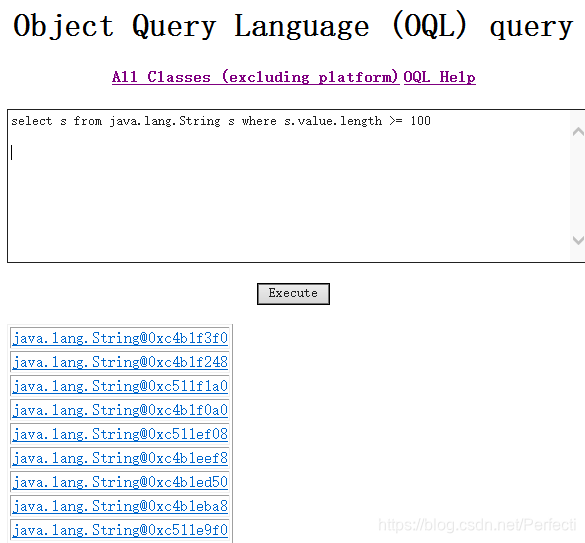
Task: Open the OQL Help link
Action: [439, 77]
